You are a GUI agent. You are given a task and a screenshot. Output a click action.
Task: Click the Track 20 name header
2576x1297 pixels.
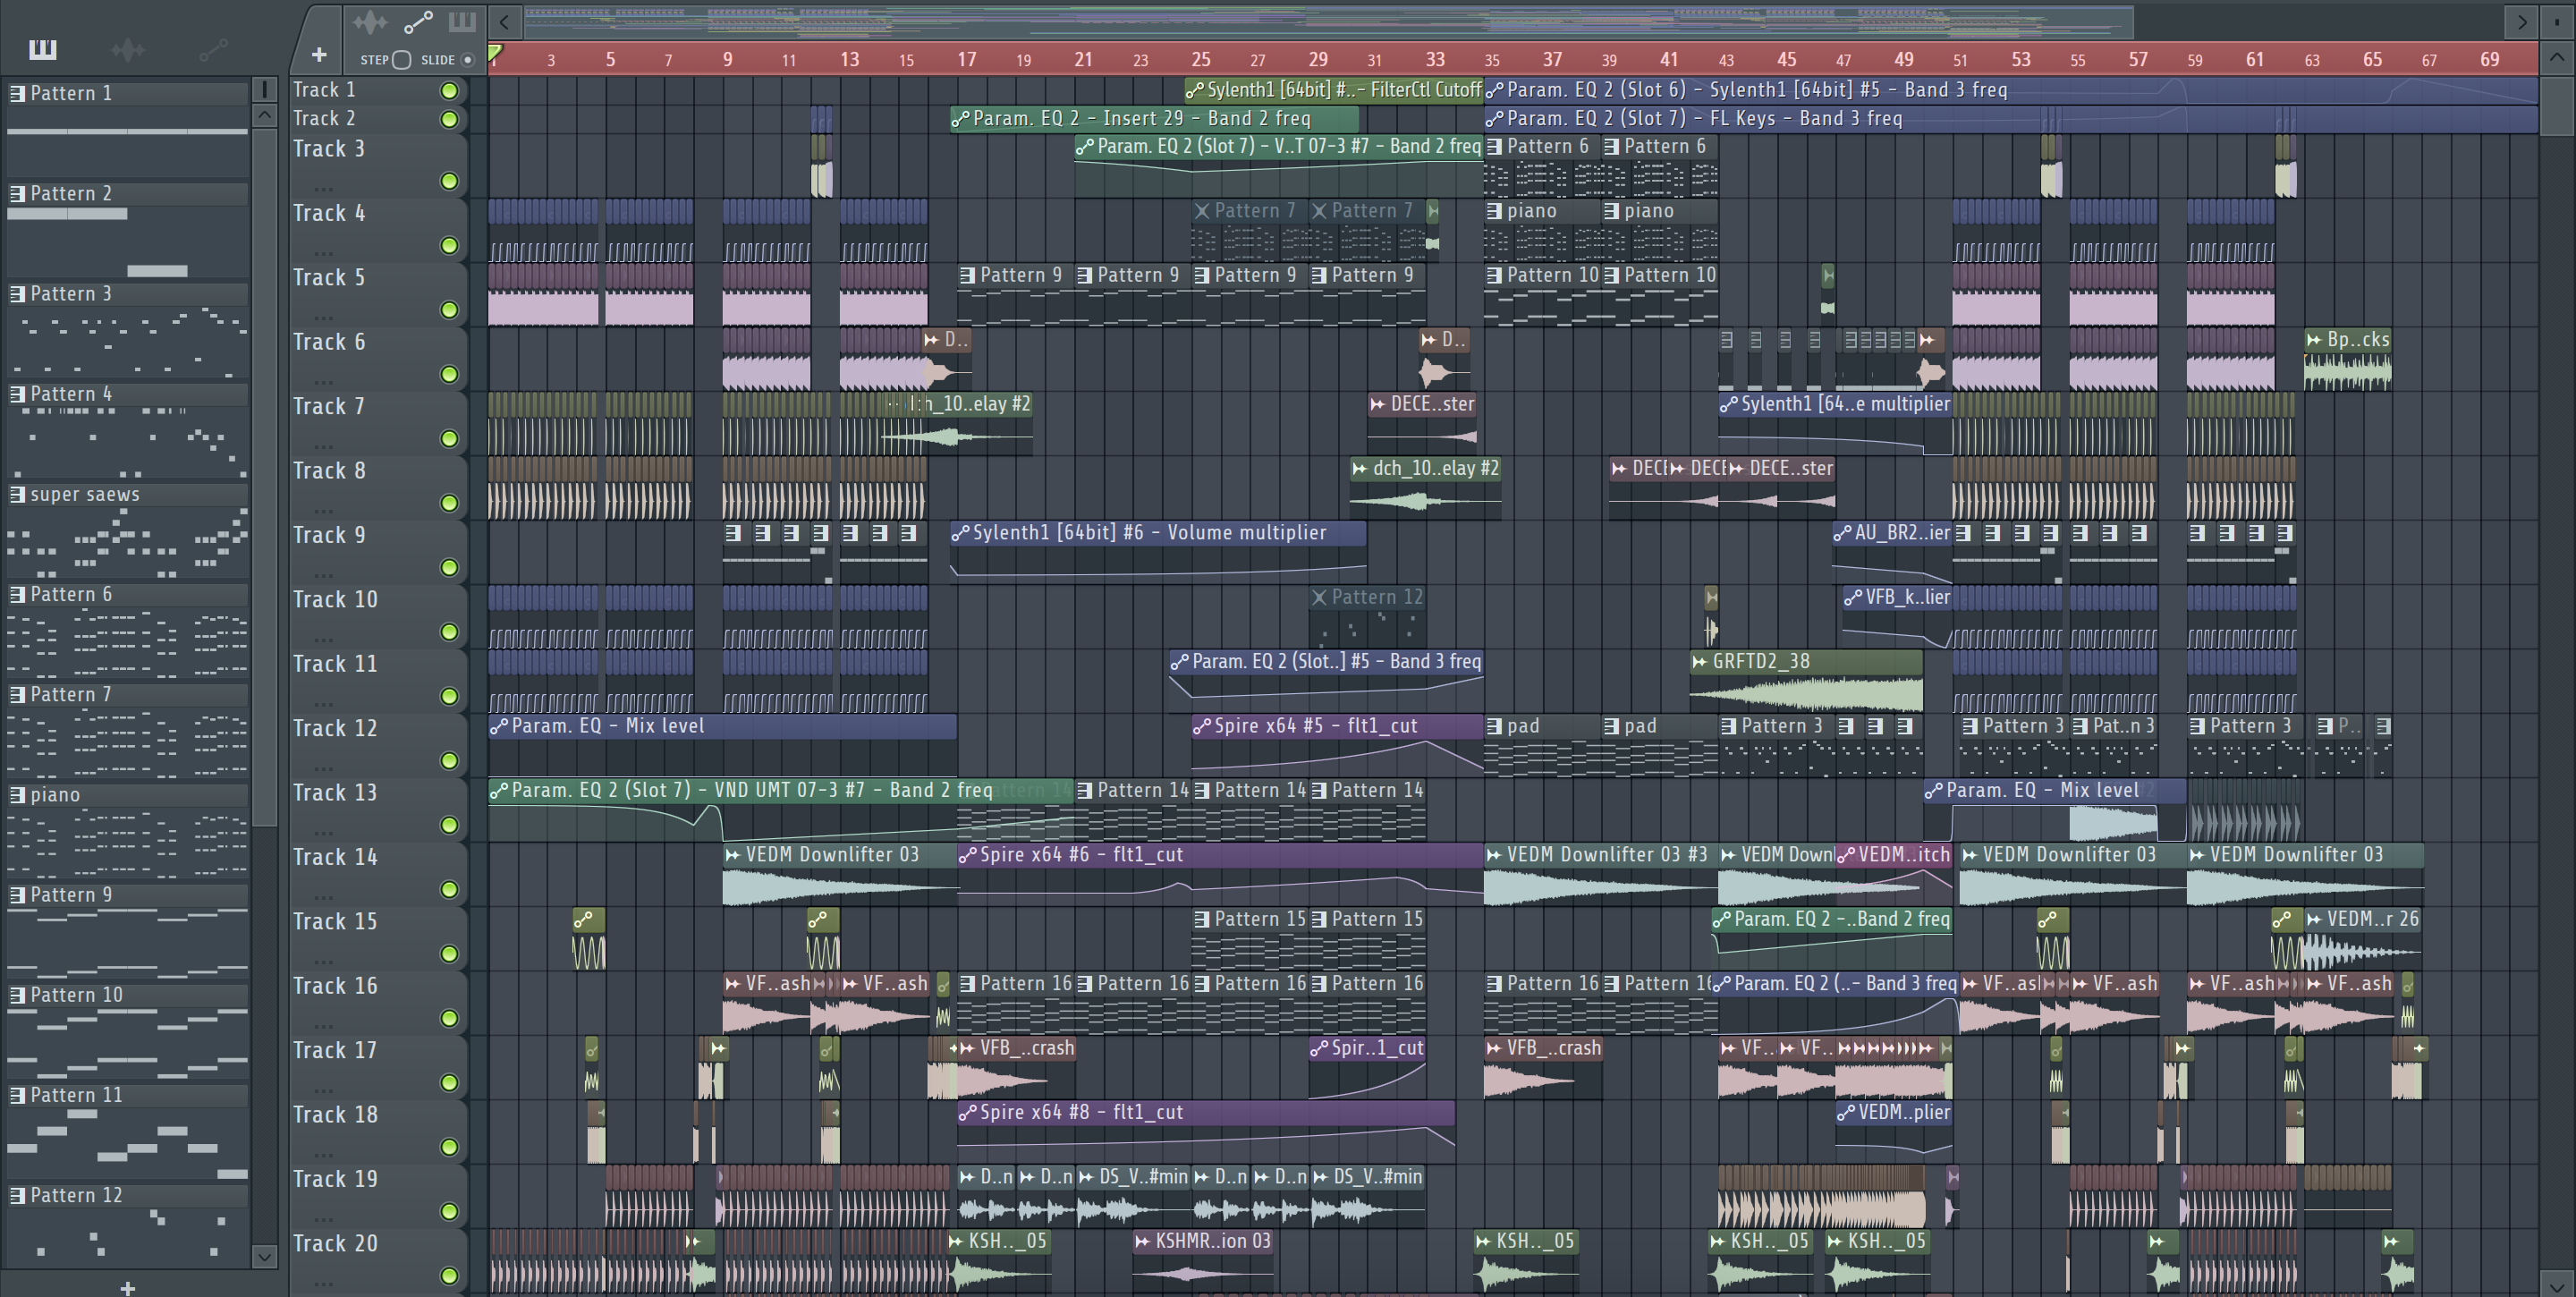[x=335, y=1243]
